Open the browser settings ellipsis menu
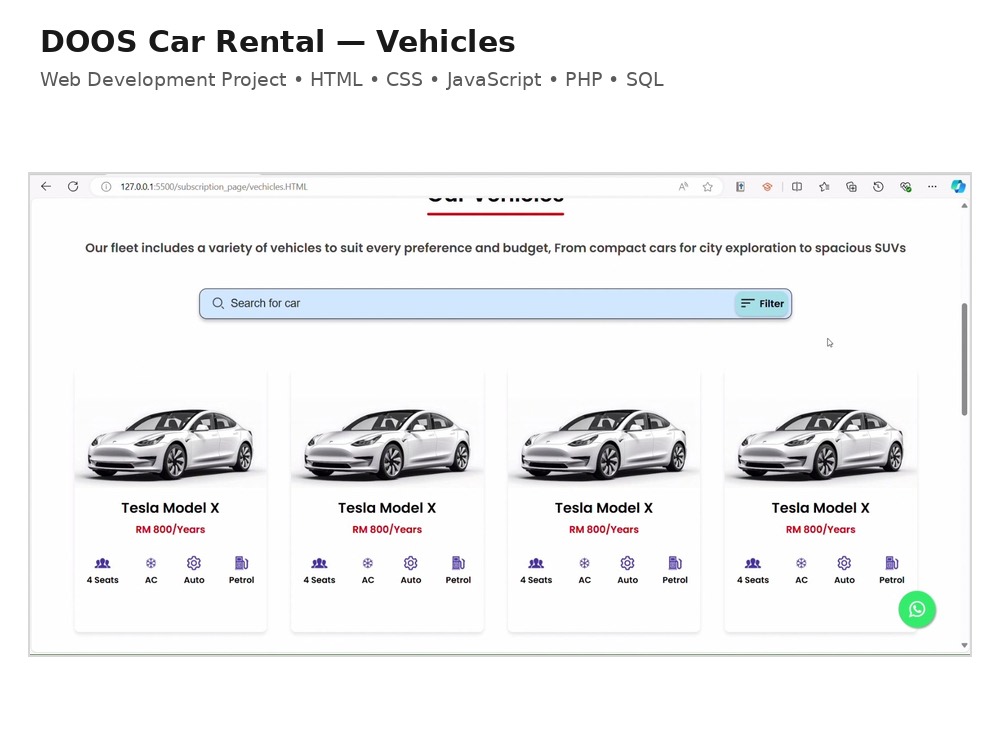1000x750 pixels. (x=932, y=187)
